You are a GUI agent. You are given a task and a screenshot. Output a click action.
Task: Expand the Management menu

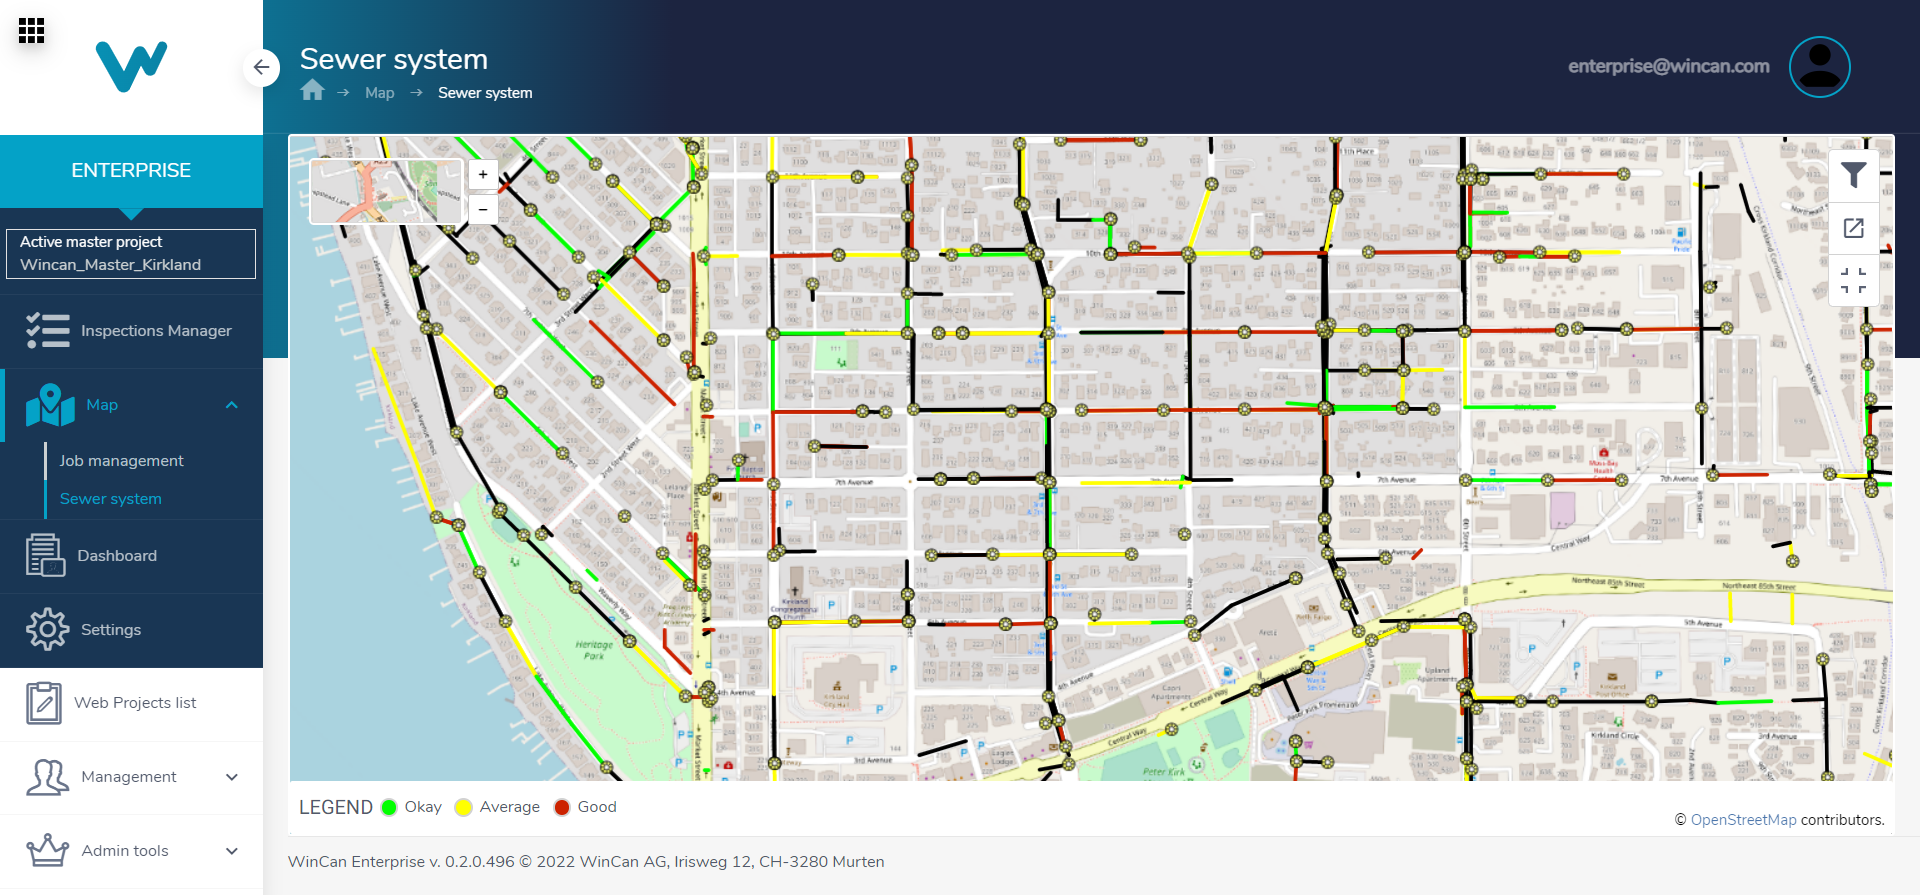point(232,777)
